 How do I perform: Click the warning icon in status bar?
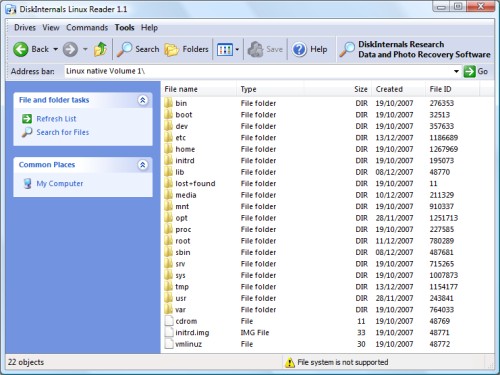pyautogui.click(x=290, y=362)
